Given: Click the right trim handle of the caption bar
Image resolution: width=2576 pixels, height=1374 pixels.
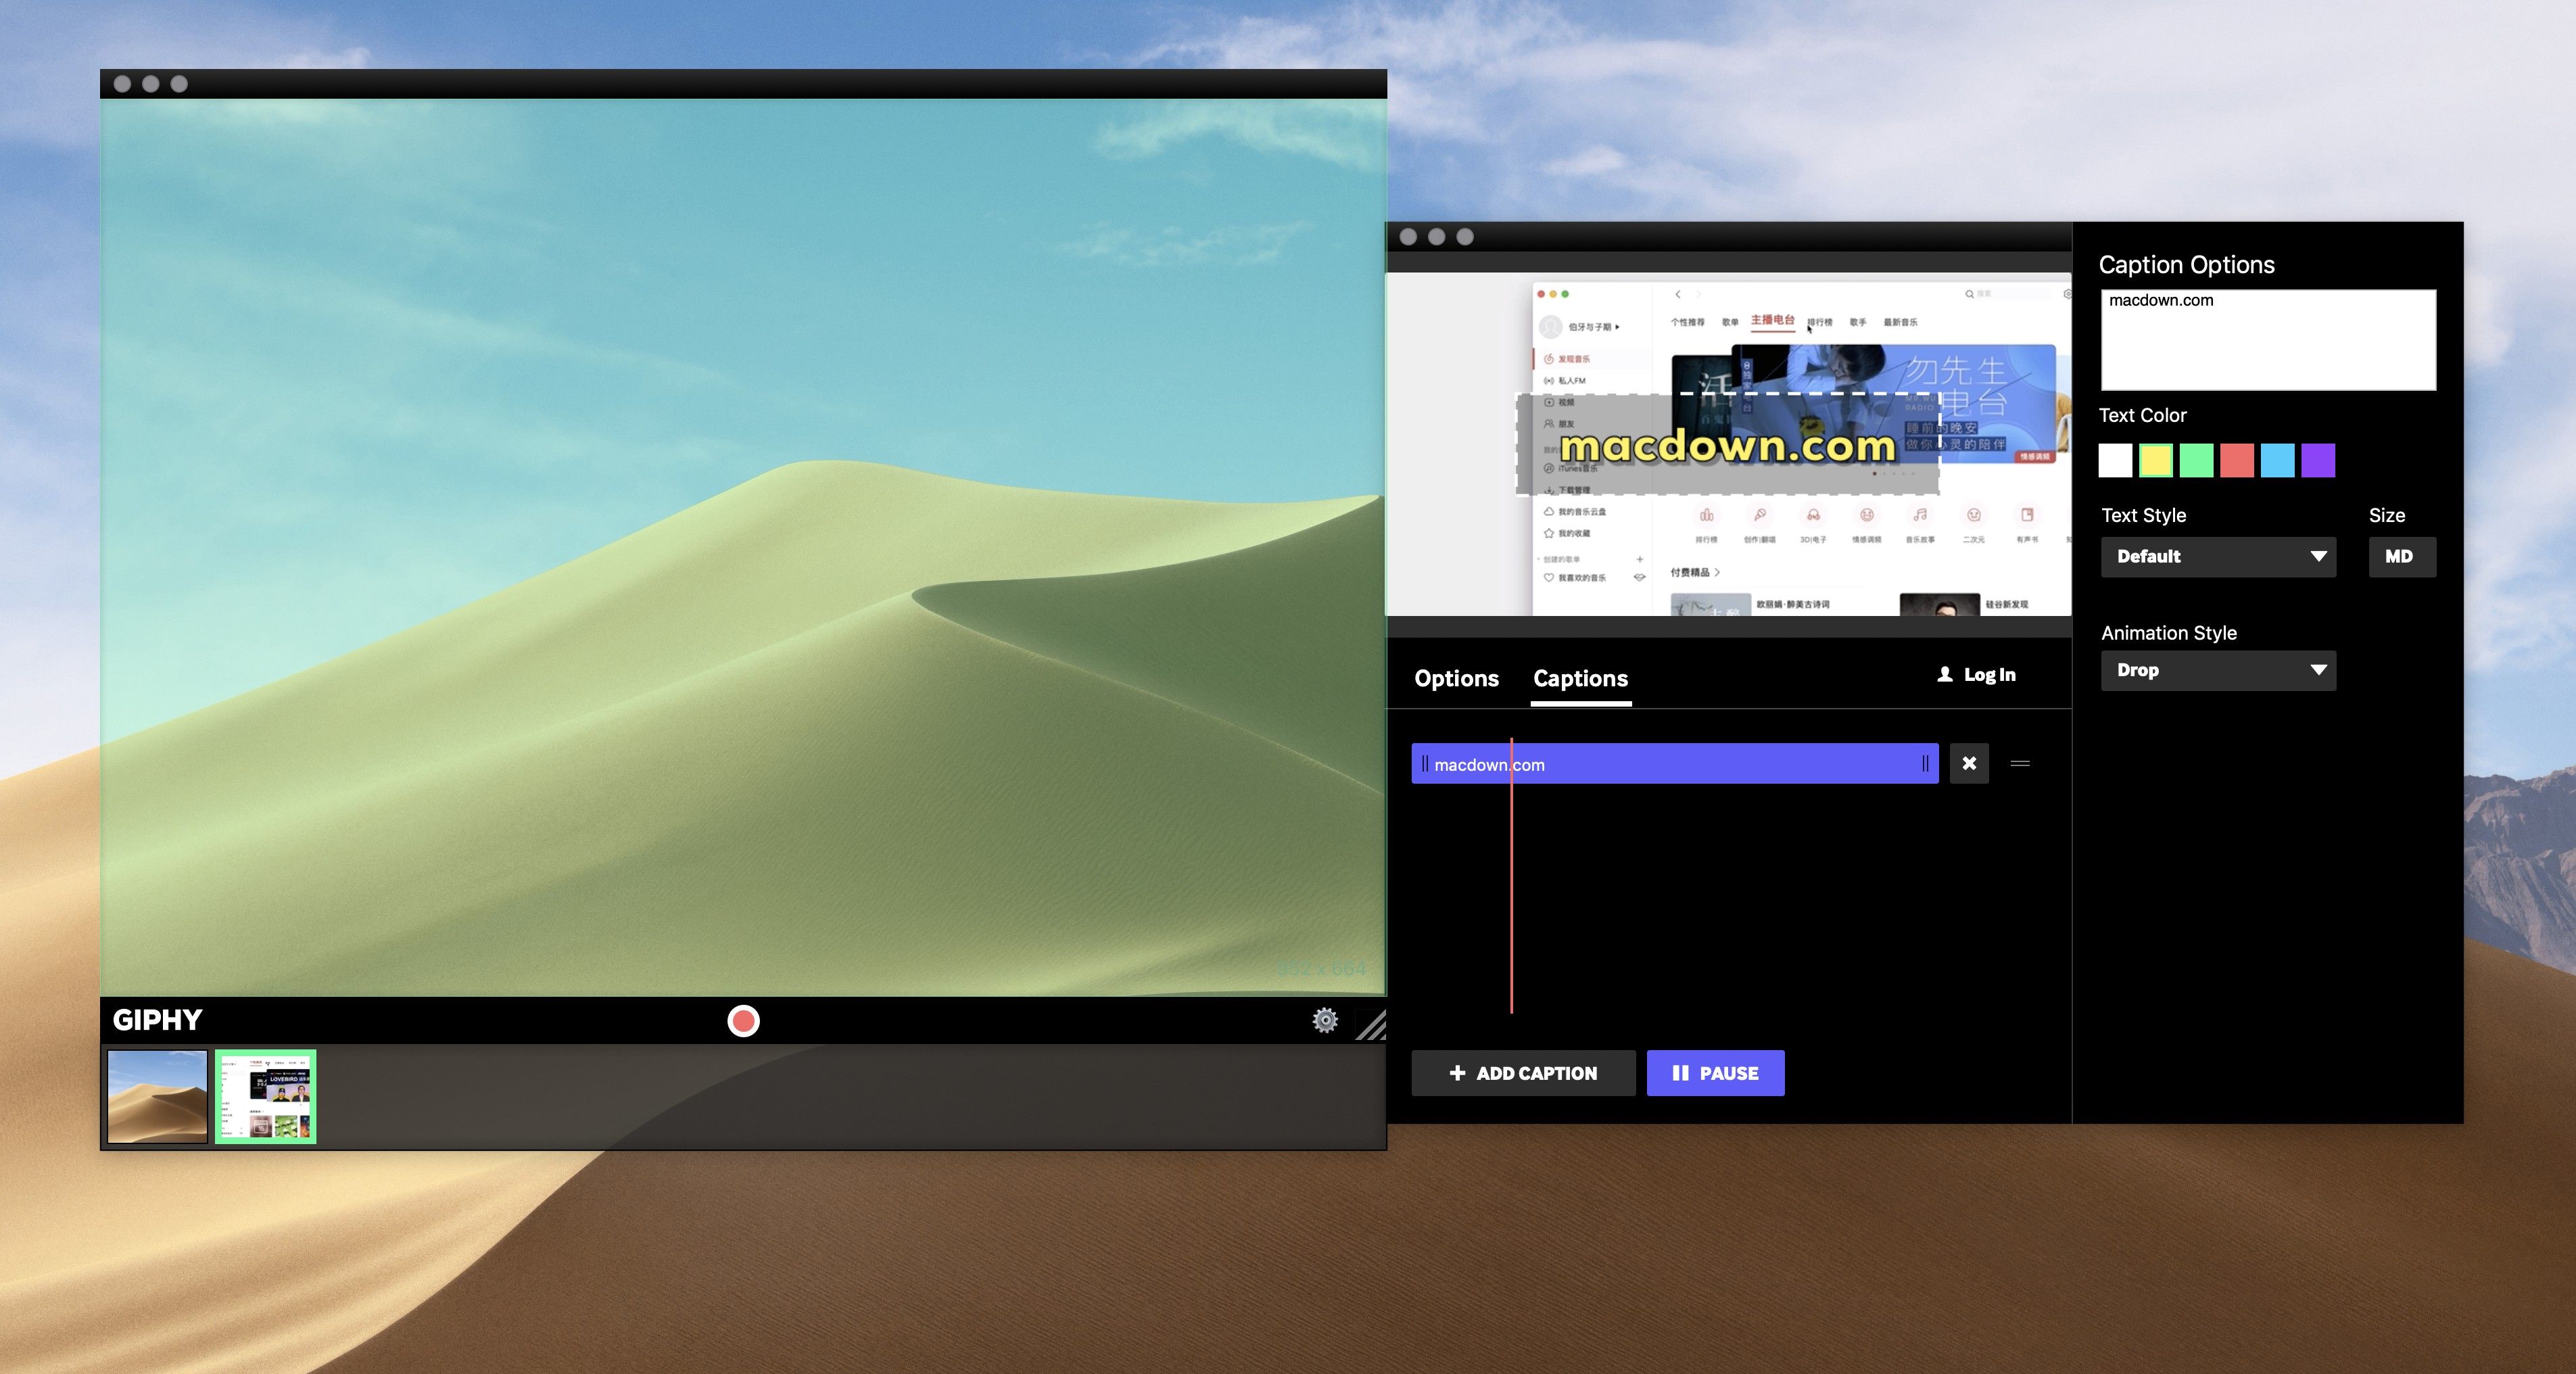Looking at the screenshot, I should coord(1925,764).
